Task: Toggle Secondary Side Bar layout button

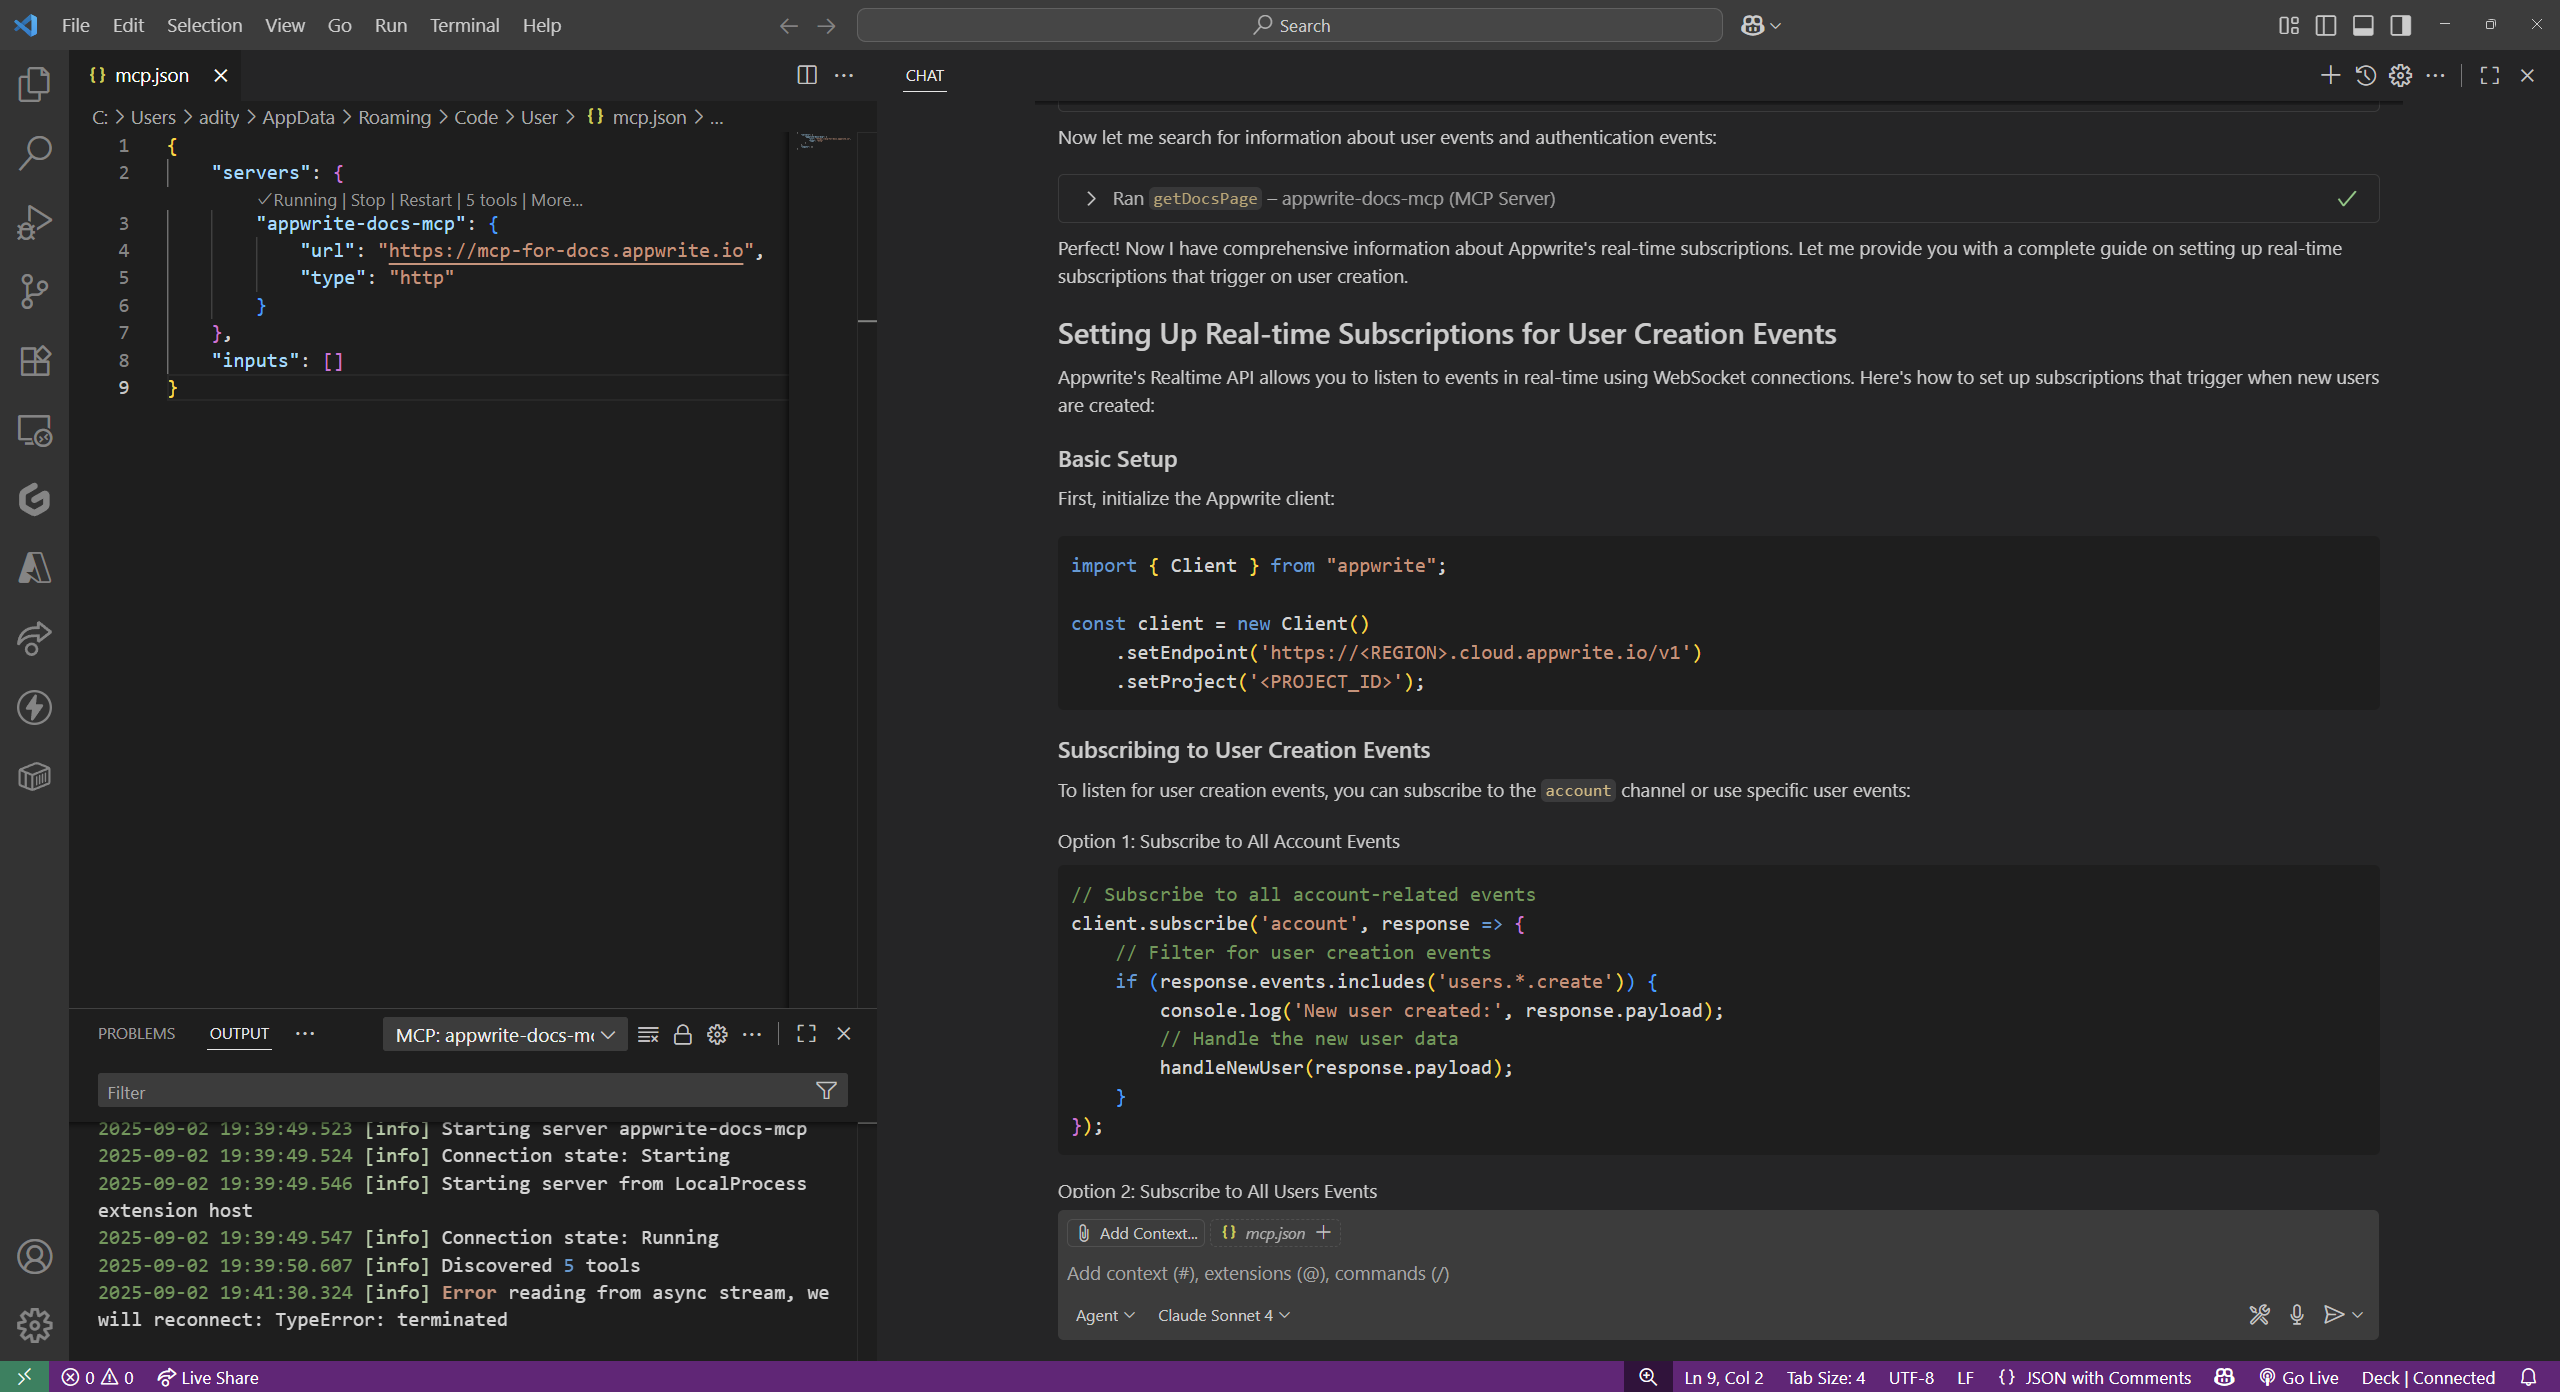Action: click(x=2400, y=25)
